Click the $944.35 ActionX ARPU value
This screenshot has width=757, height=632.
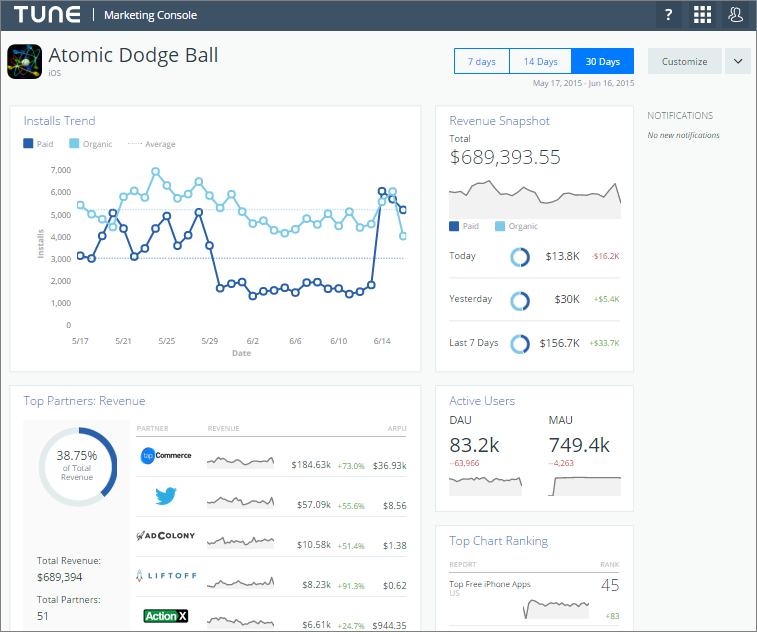click(389, 625)
